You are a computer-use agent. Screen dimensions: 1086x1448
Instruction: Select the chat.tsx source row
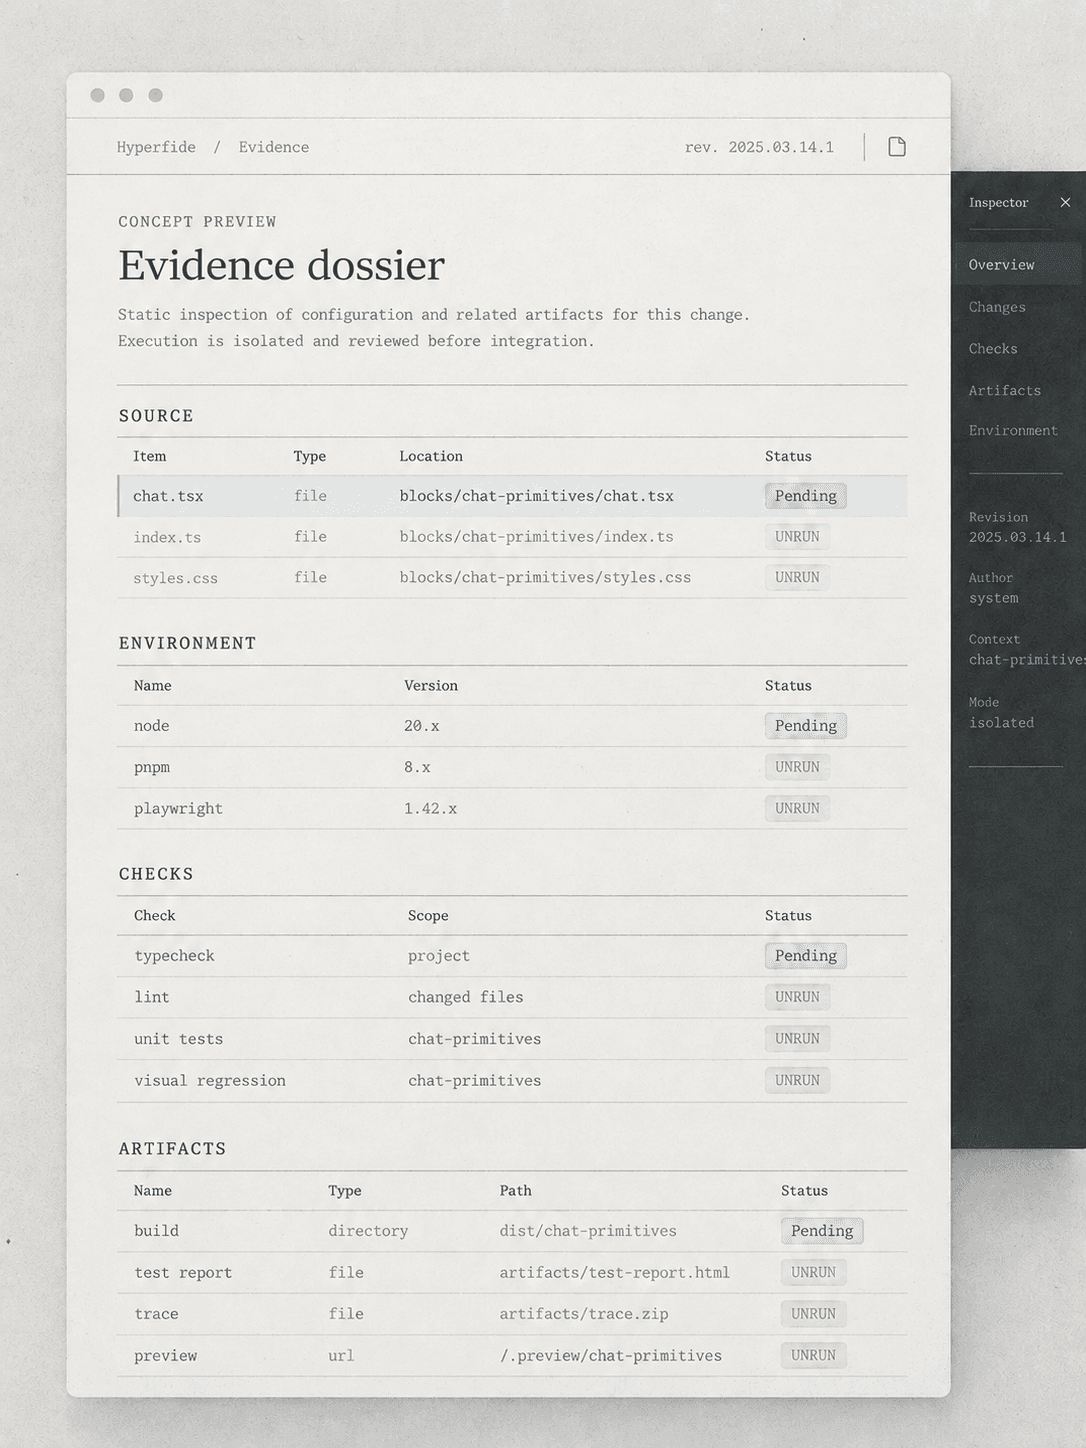(512, 496)
